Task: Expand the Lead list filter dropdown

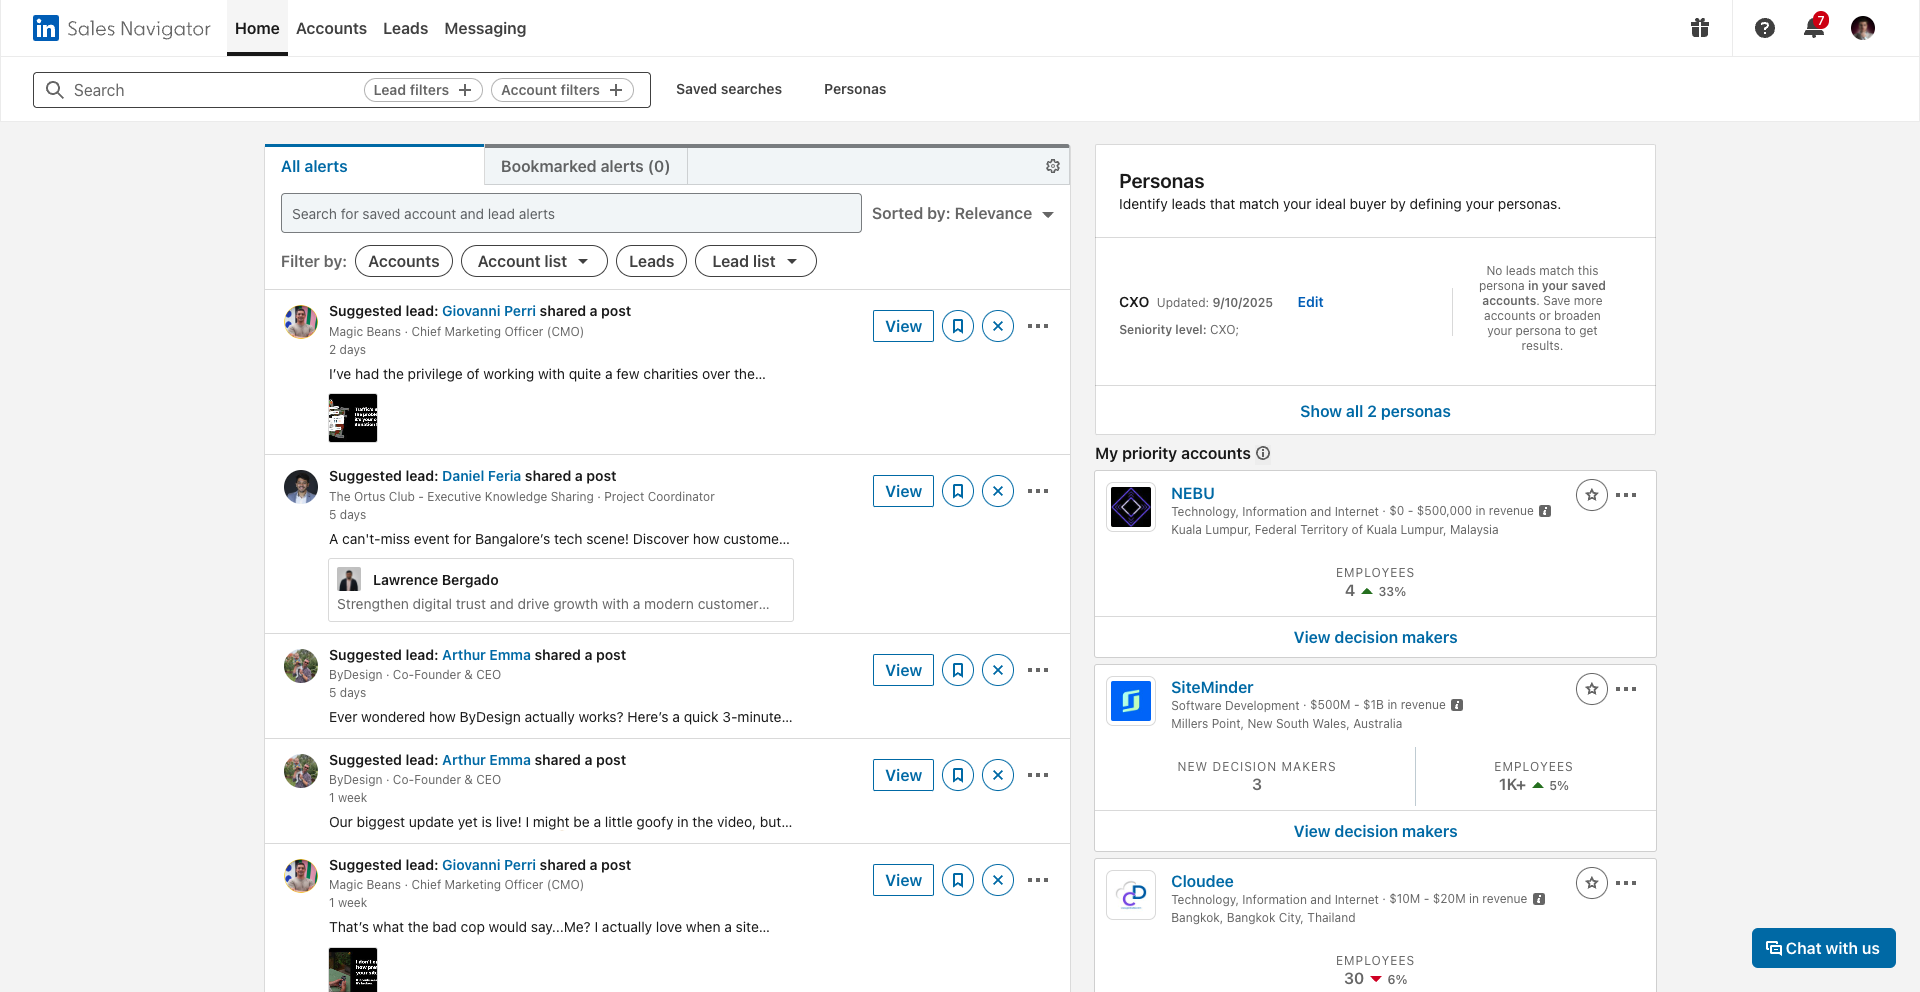Action: [x=755, y=261]
